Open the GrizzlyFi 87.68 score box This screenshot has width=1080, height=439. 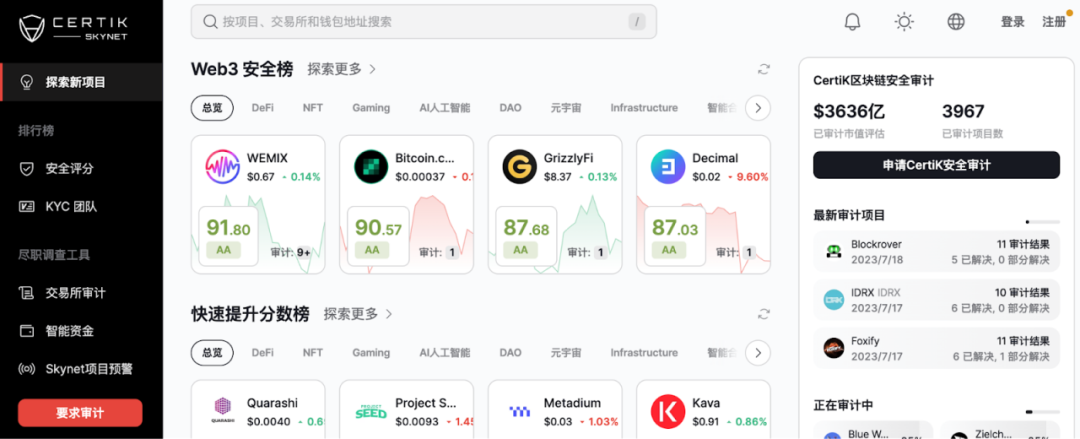point(526,236)
